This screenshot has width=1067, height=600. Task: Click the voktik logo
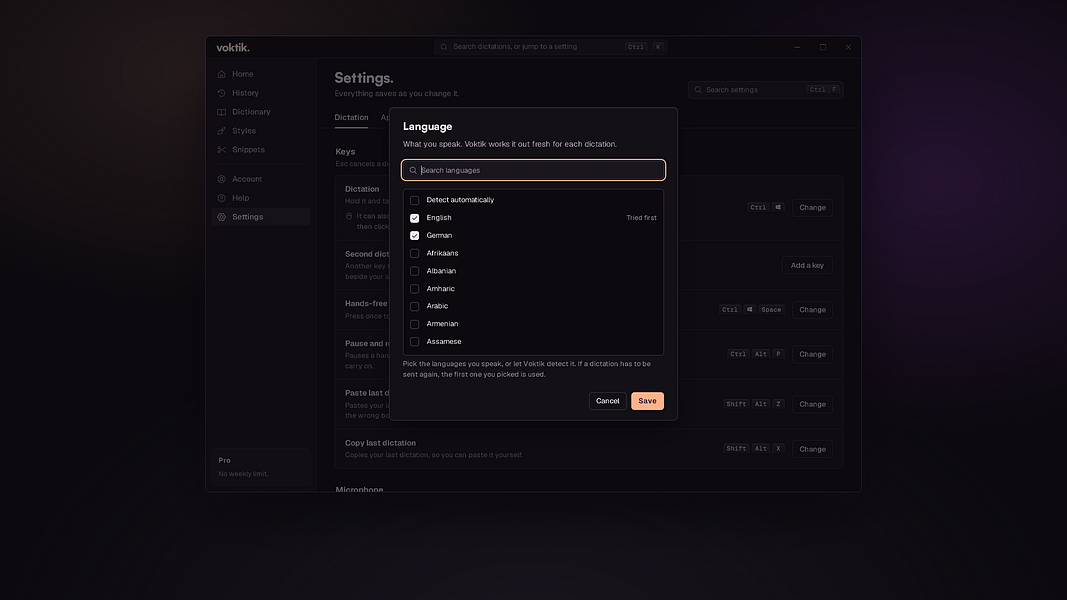click(233, 48)
